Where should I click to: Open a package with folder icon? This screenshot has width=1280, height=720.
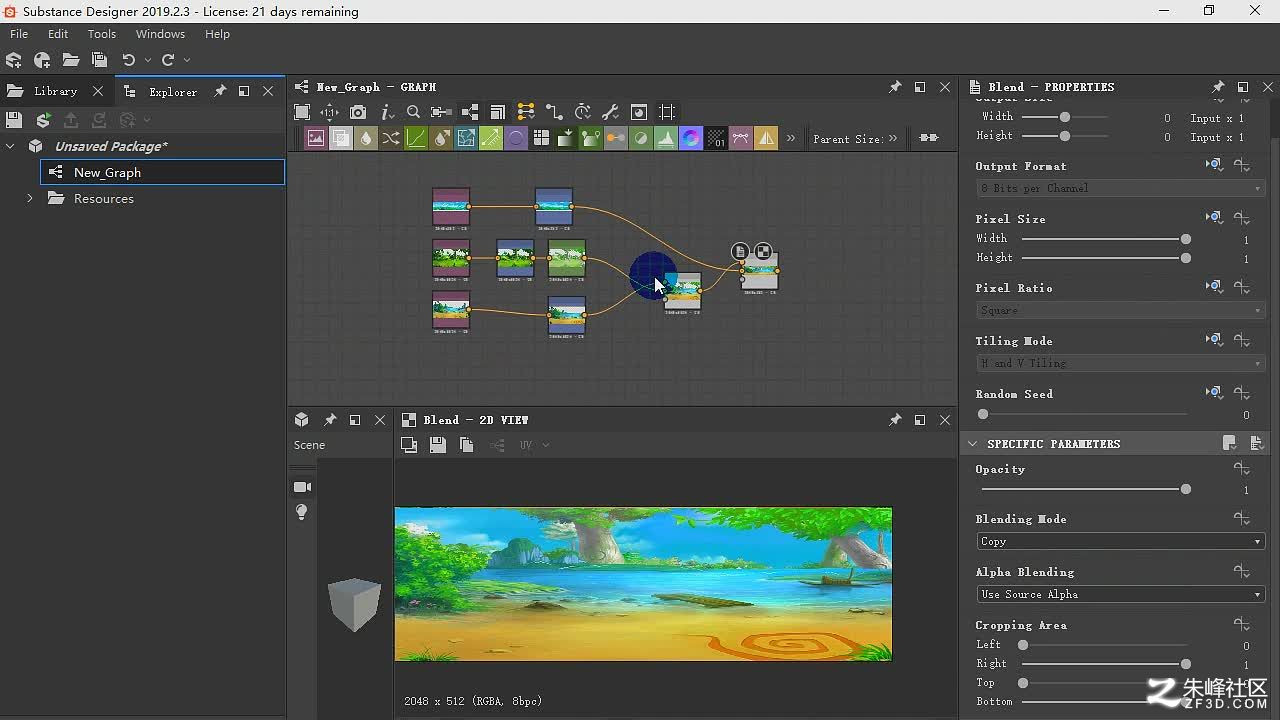[x=70, y=60]
